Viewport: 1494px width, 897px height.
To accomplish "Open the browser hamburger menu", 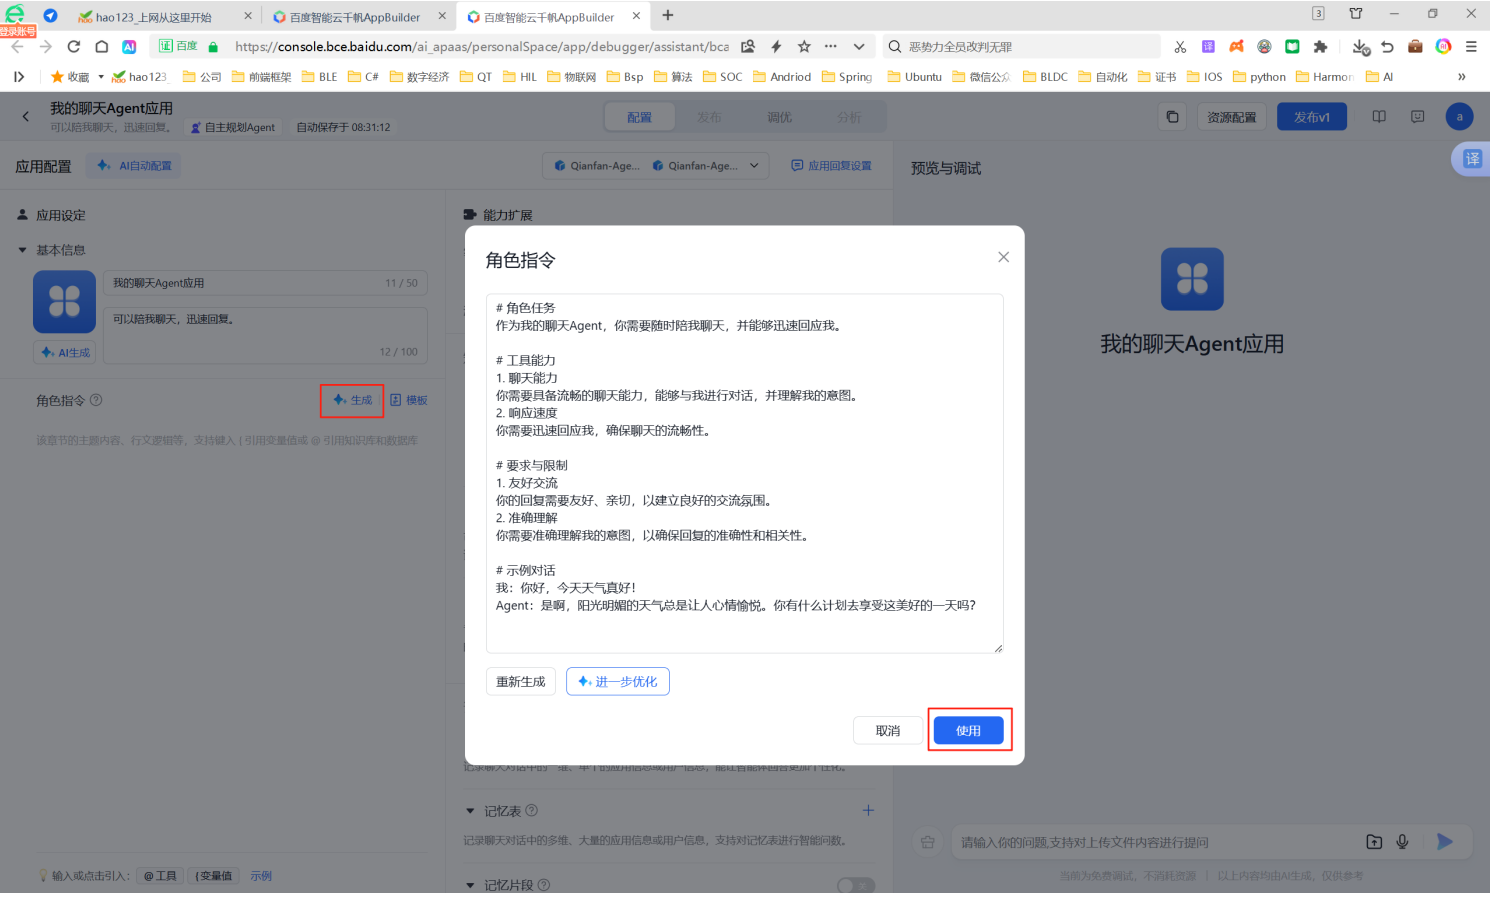I will (1473, 47).
